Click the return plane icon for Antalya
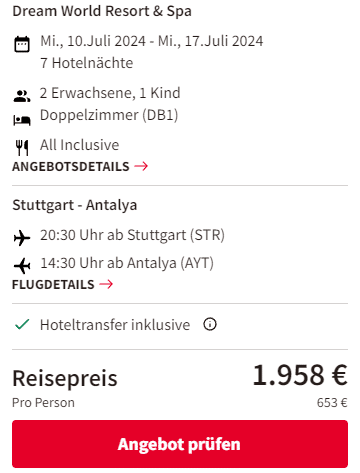The image size is (360, 473). point(22,266)
